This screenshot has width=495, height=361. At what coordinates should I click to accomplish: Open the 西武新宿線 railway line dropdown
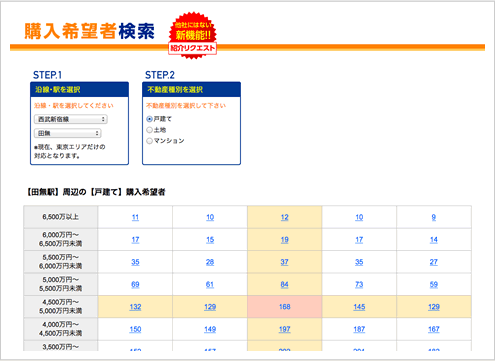71,119
